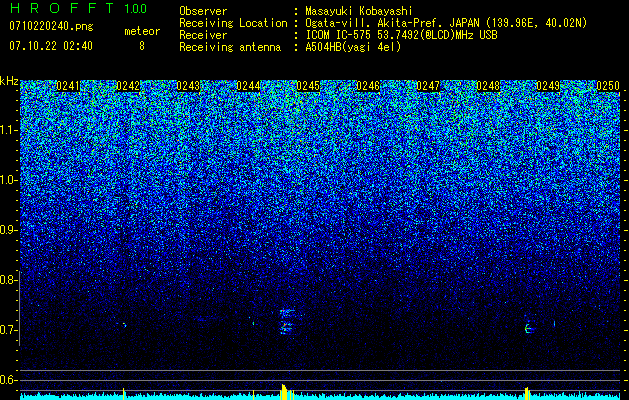
Task: Click the 0242 time marker
Action: (128, 86)
